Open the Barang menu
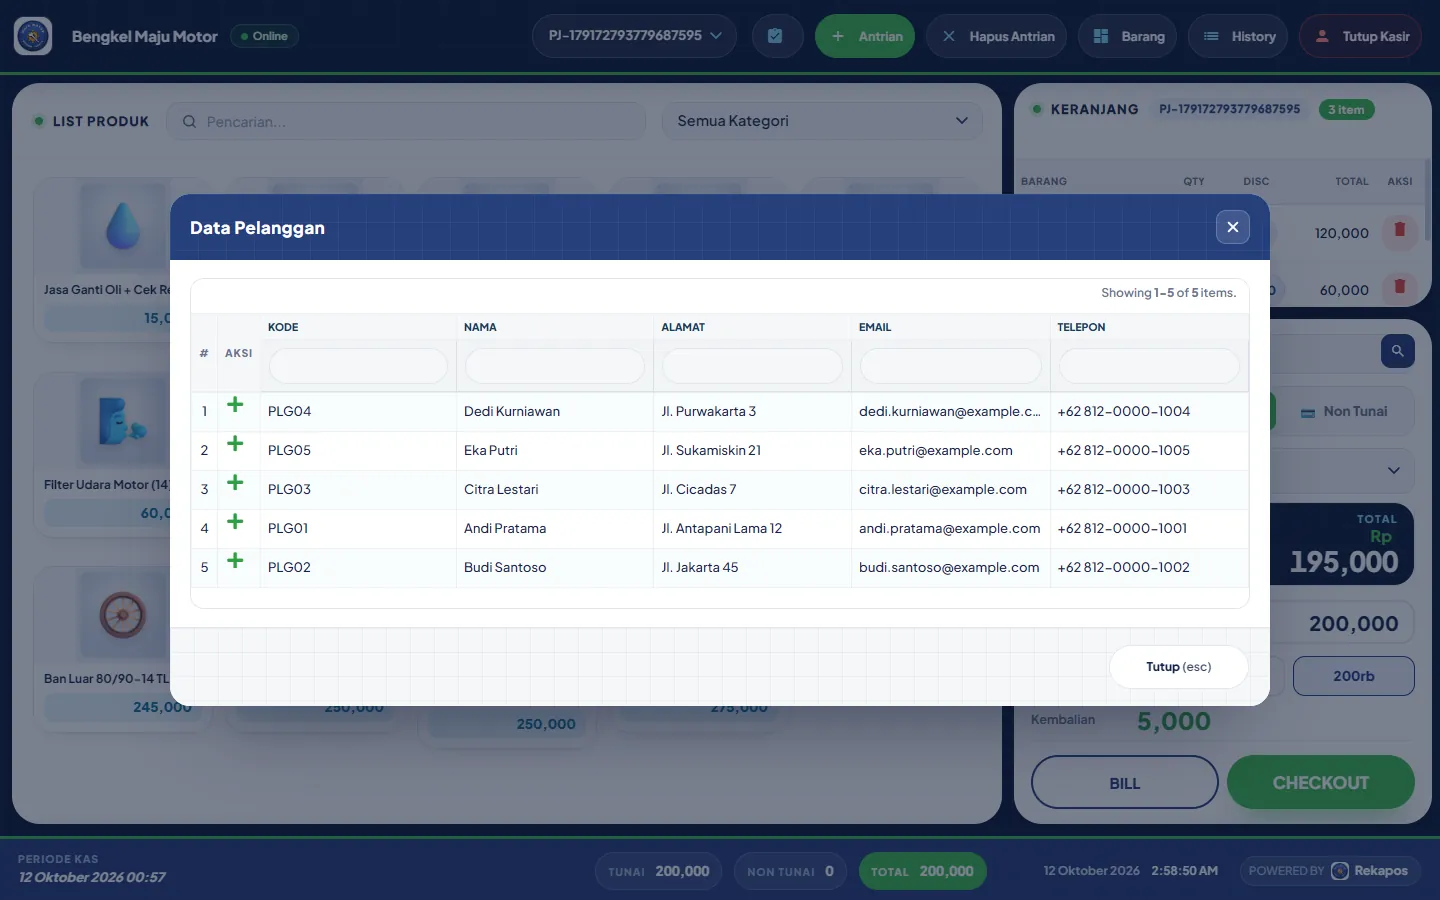 (x=1128, y=36)
